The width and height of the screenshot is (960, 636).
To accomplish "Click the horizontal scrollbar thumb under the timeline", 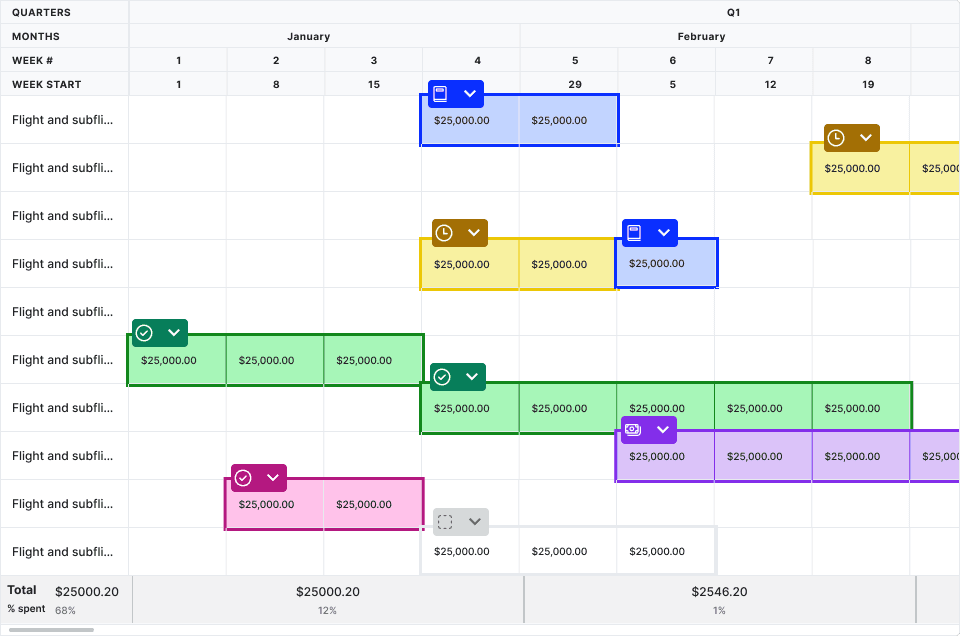I will click(51, 630).
